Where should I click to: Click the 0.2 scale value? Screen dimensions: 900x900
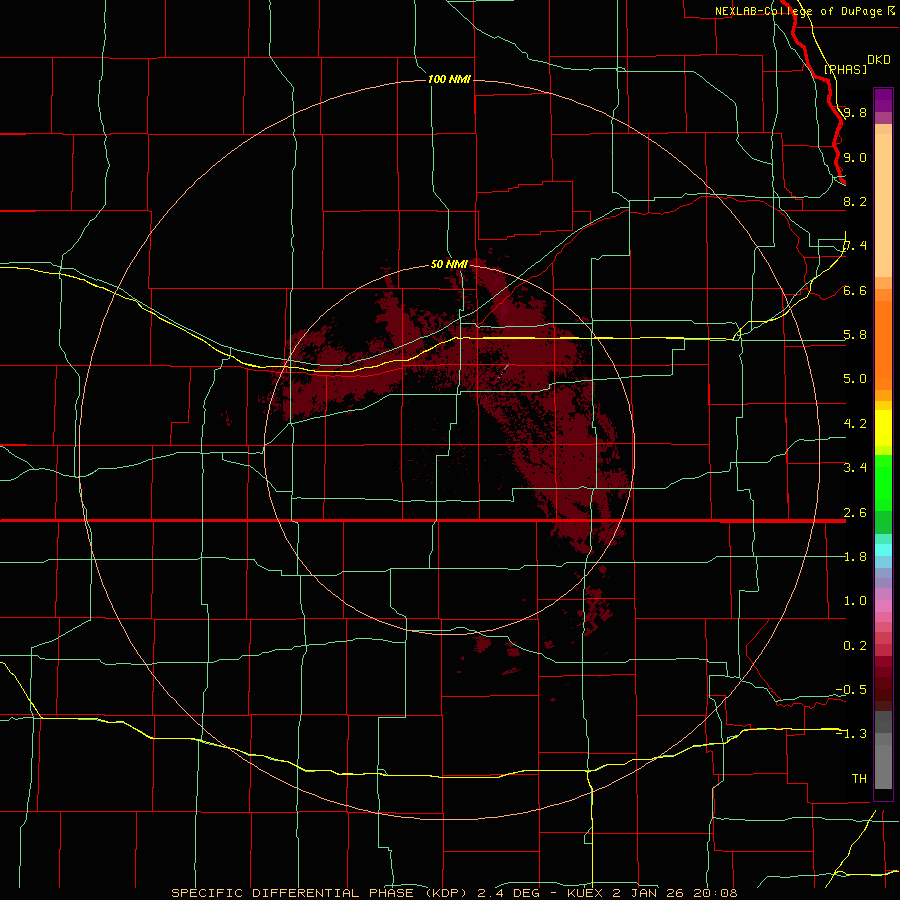(x=855, y=646)
